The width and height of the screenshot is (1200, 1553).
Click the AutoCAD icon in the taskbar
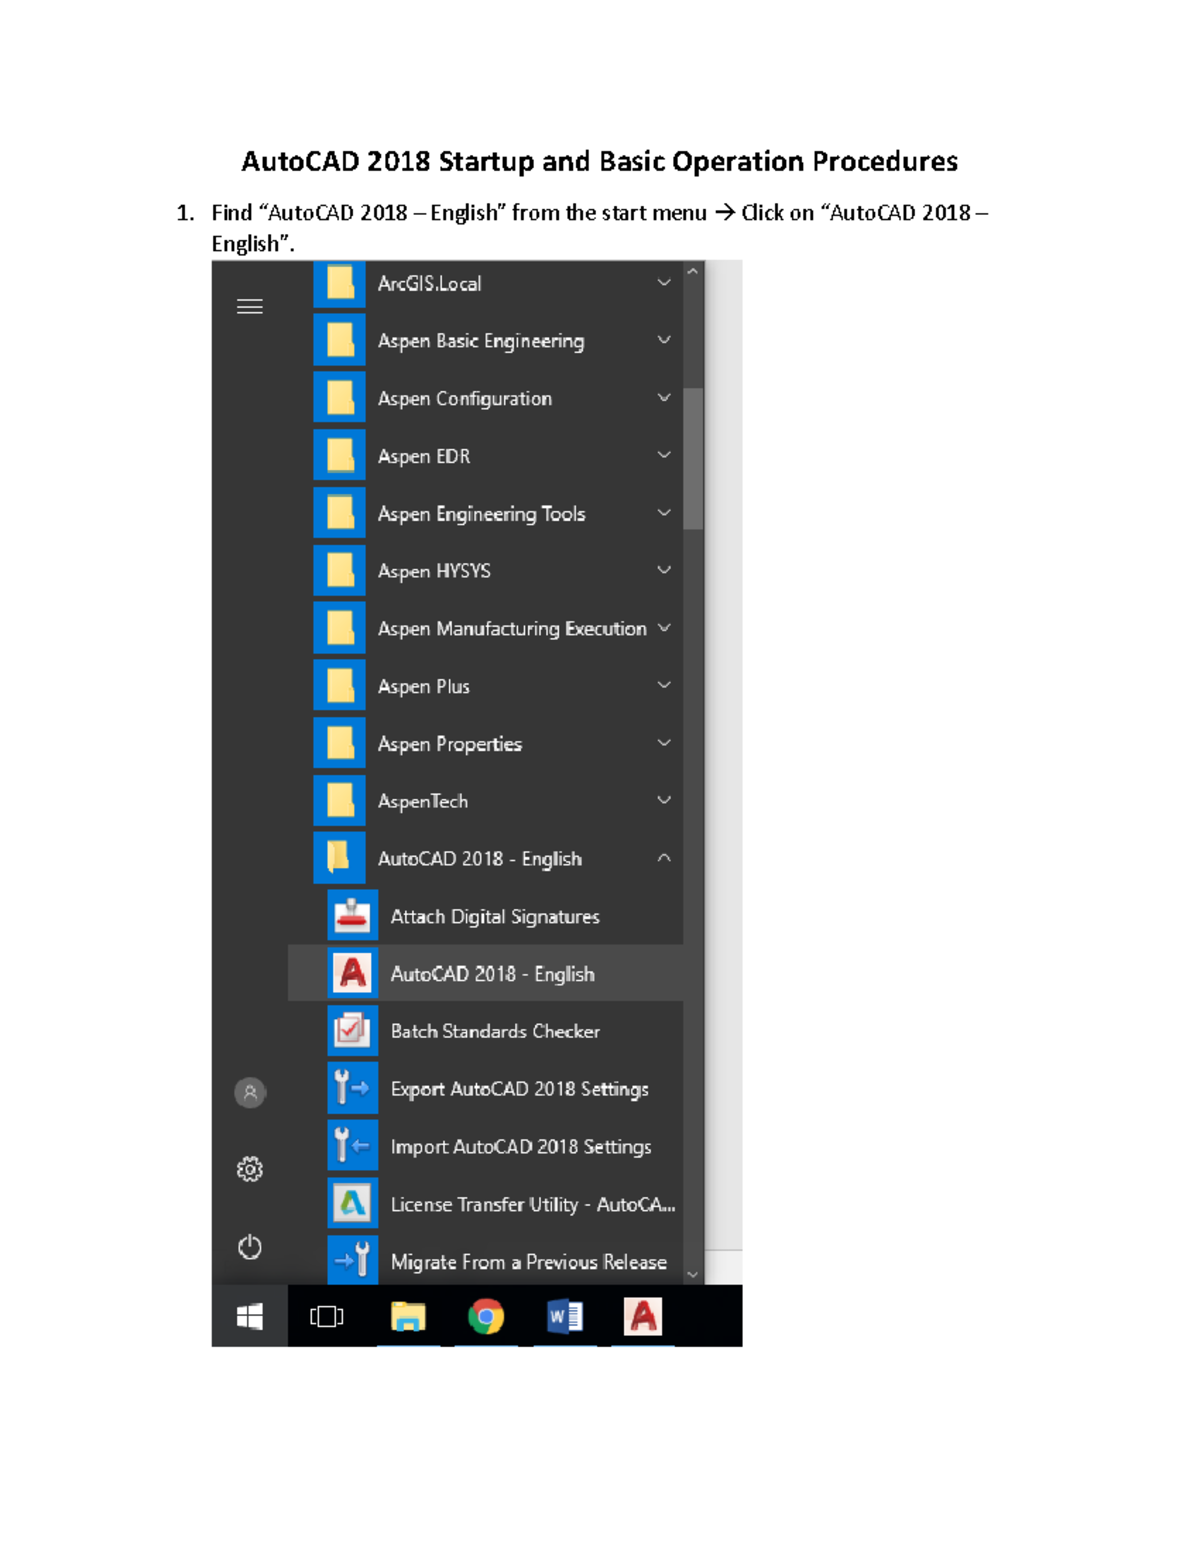click(x=643, y=1316)
